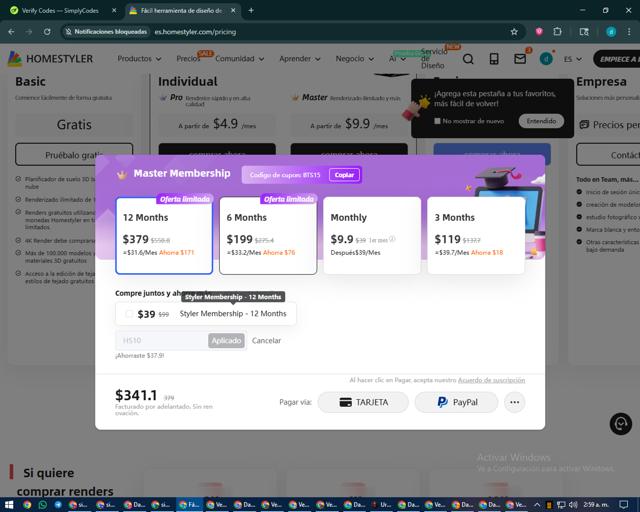
Task: Click the Pruébalo gratis button
Action: (x=74, y=155)
